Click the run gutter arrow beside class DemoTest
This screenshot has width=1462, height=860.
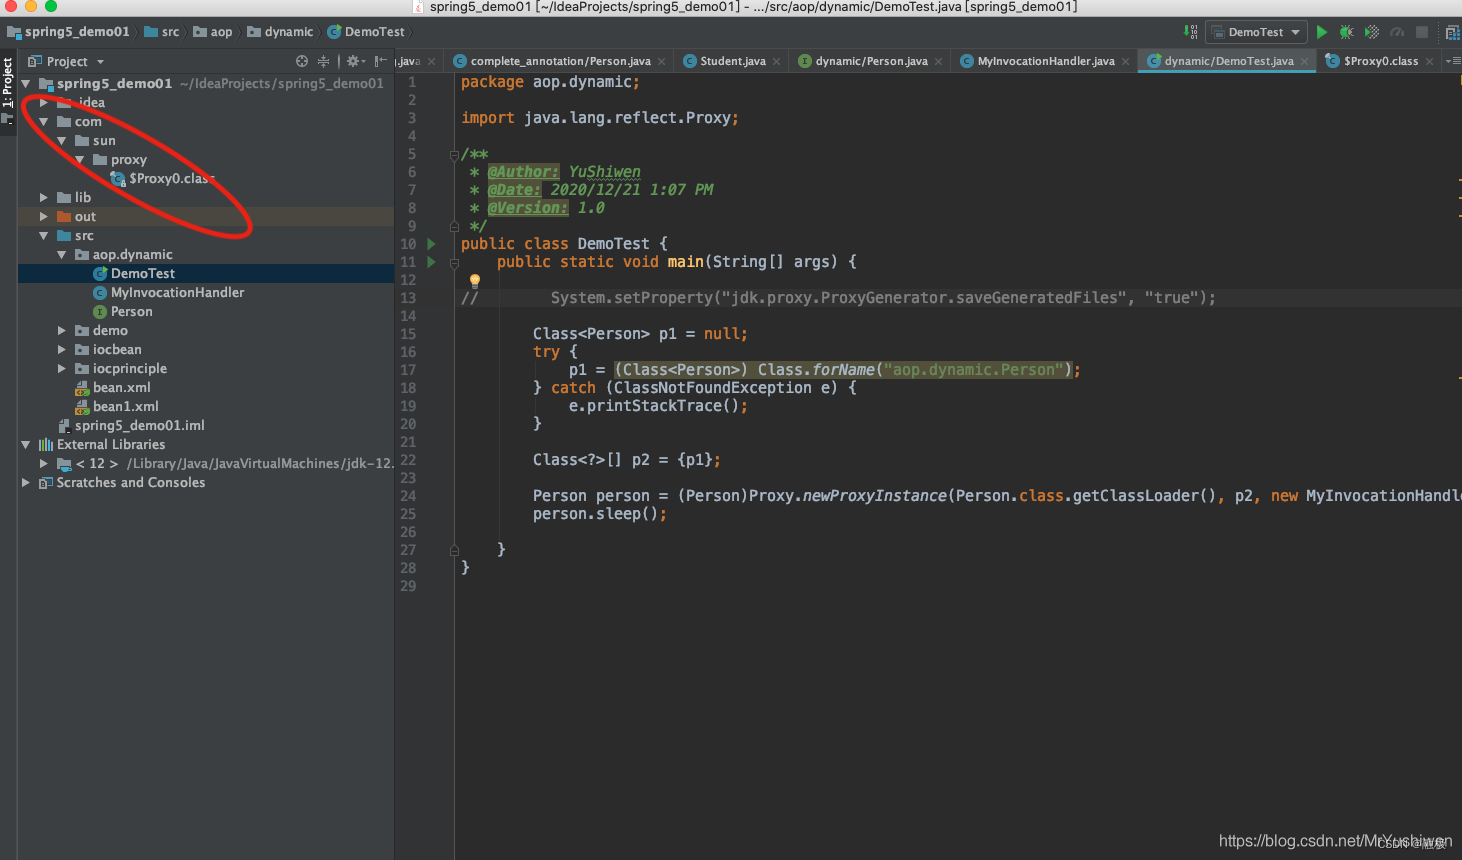pos(431,244)
